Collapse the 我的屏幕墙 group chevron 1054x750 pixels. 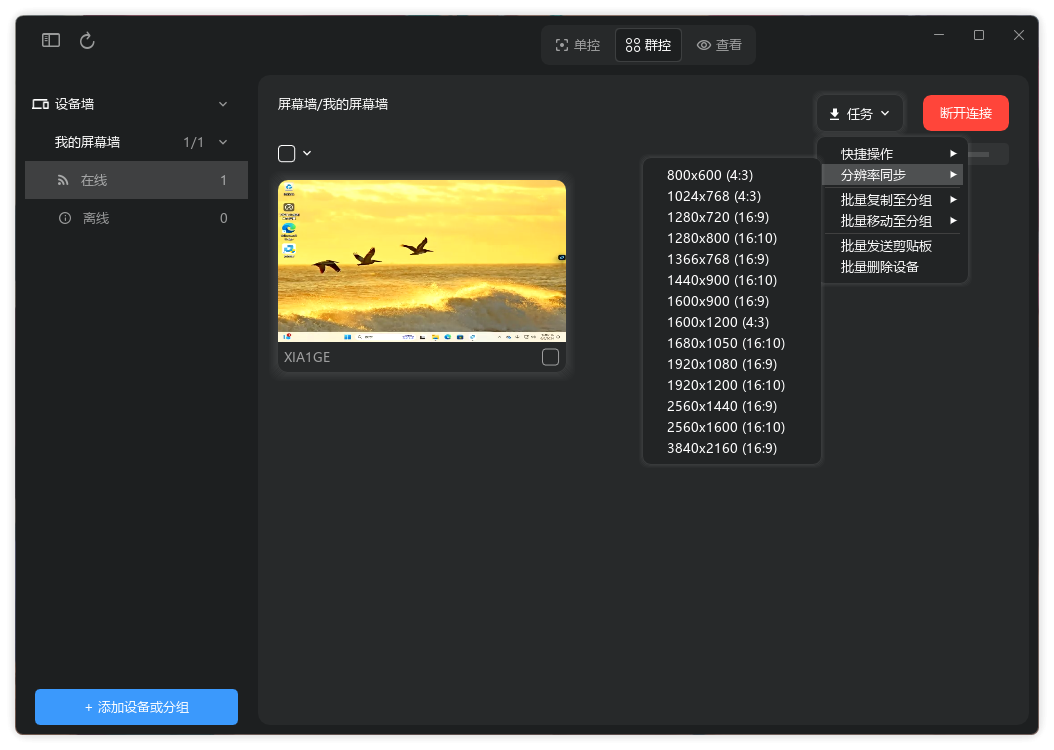pos(223,142)
